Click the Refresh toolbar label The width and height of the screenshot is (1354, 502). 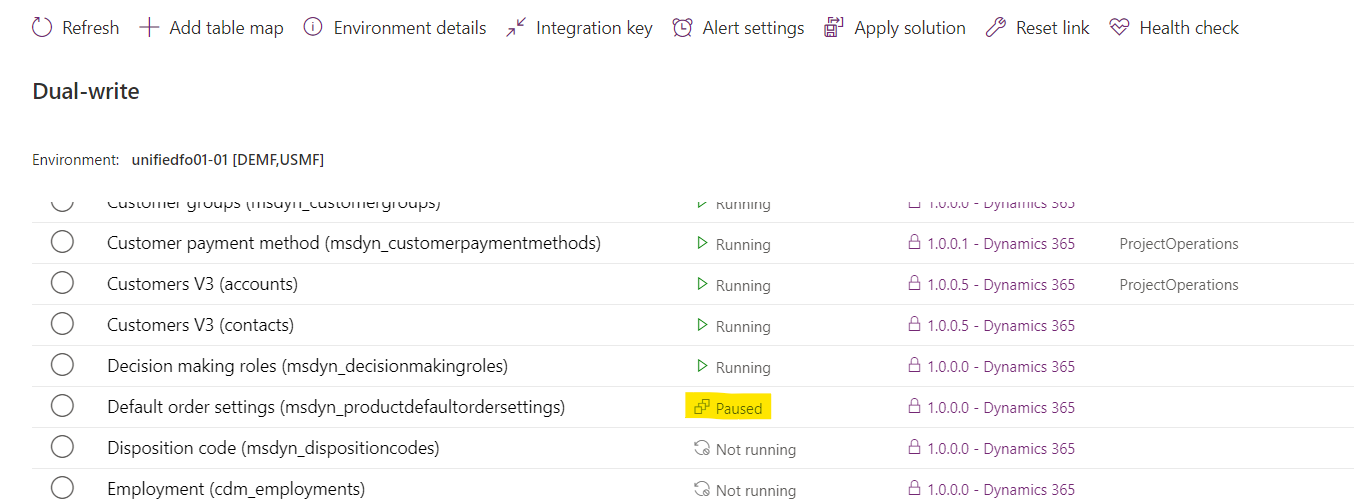coord(90,28)
